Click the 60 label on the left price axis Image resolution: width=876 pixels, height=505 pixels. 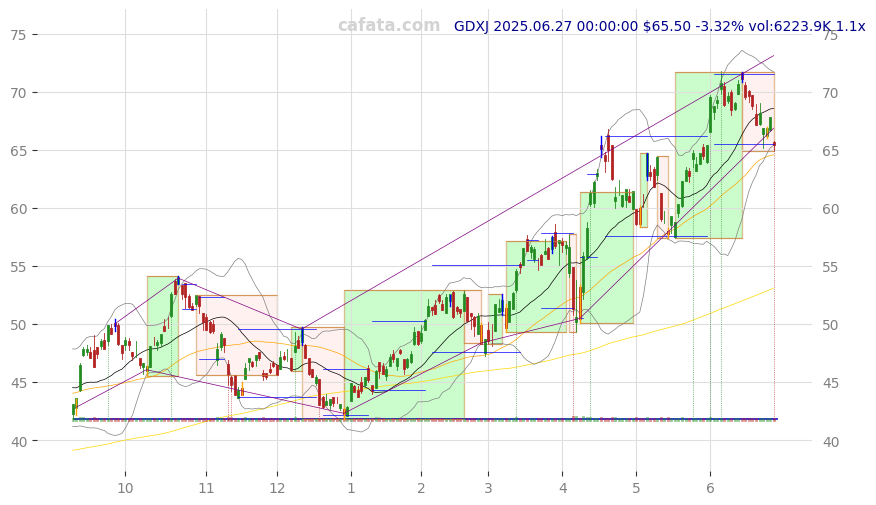pyautogui.click(x=18, y=209)
